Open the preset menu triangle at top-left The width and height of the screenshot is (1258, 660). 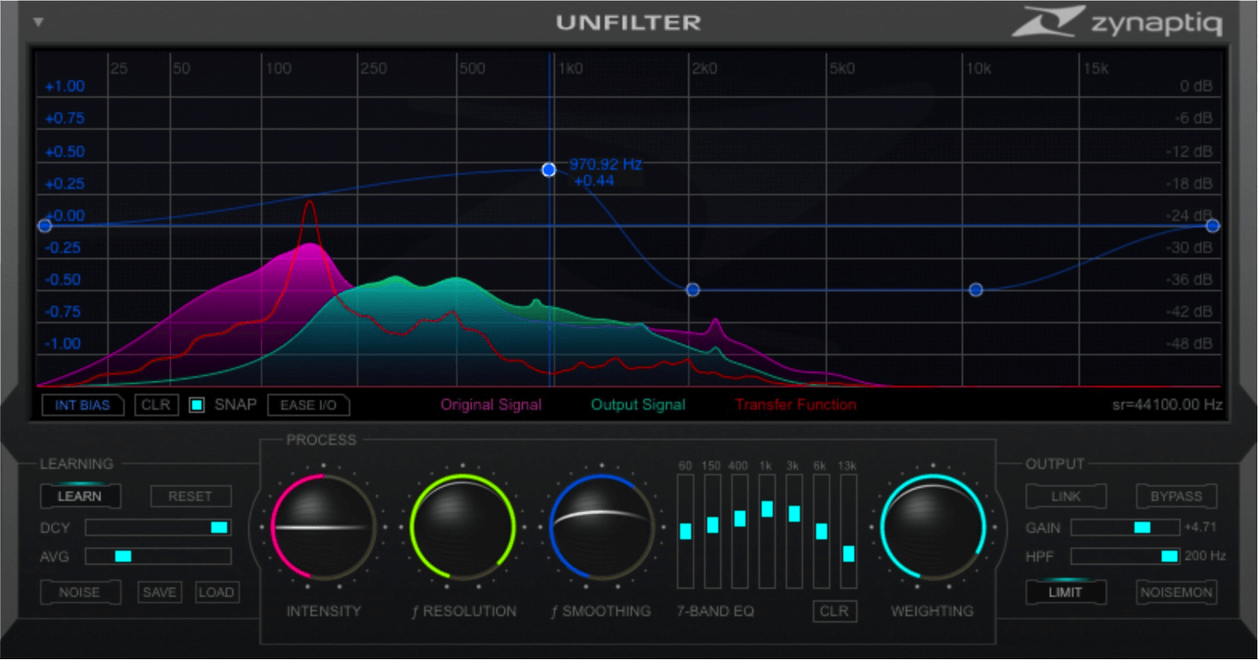pos(38,22)
